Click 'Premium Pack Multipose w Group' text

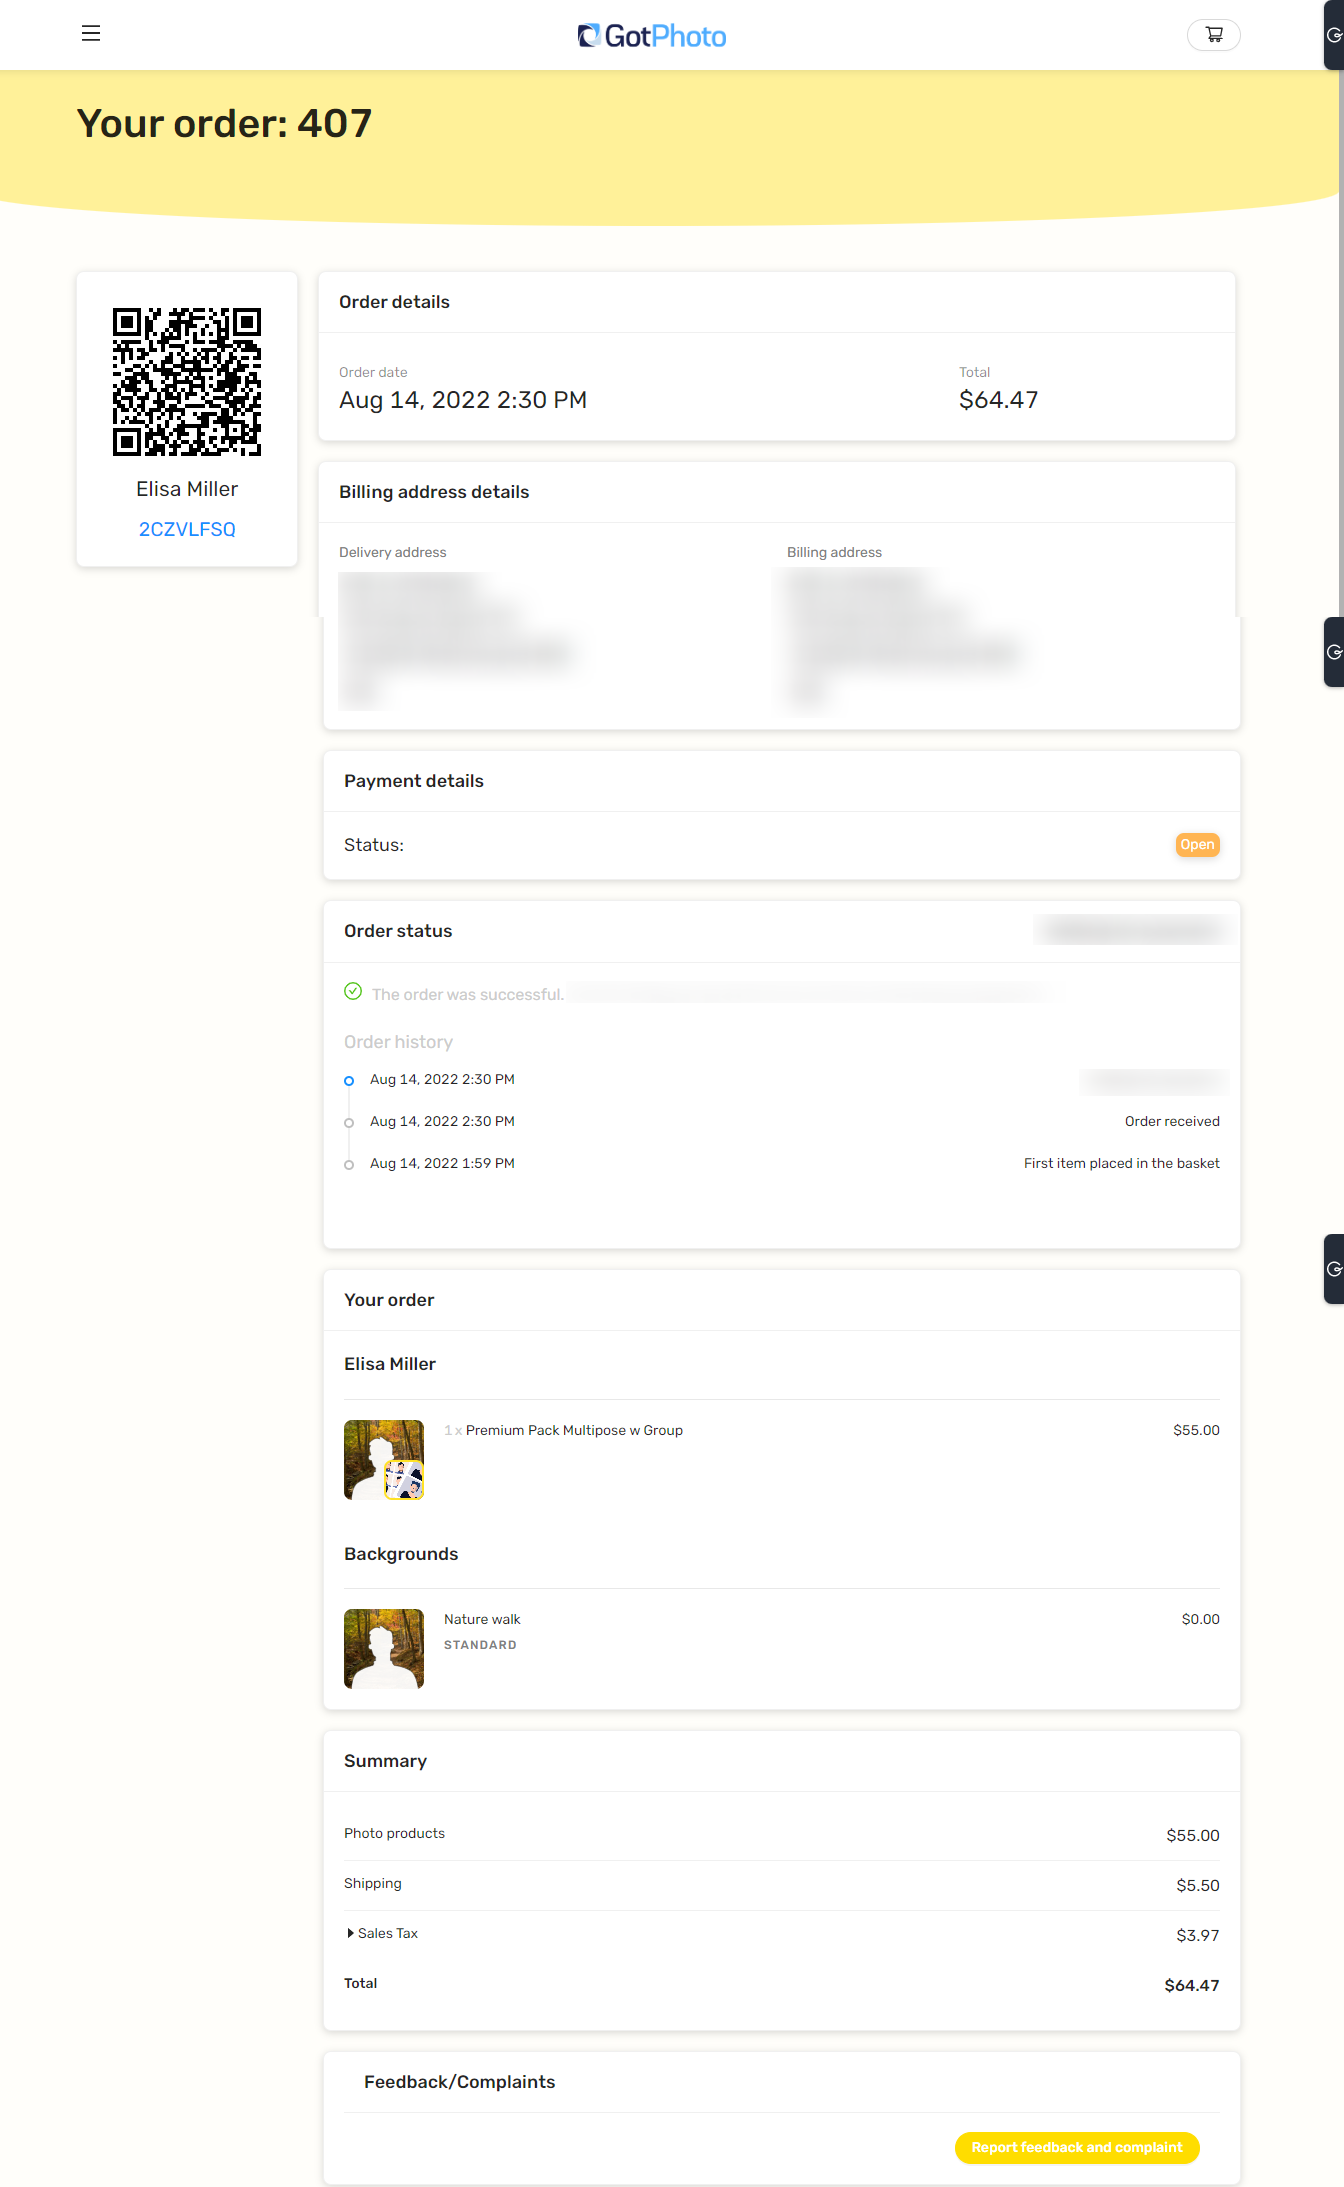click(574, 1430)
